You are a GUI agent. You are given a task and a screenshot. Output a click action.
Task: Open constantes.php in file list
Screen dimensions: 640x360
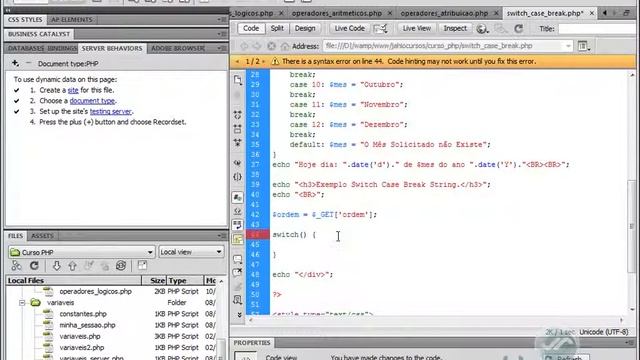click(83, 314)
